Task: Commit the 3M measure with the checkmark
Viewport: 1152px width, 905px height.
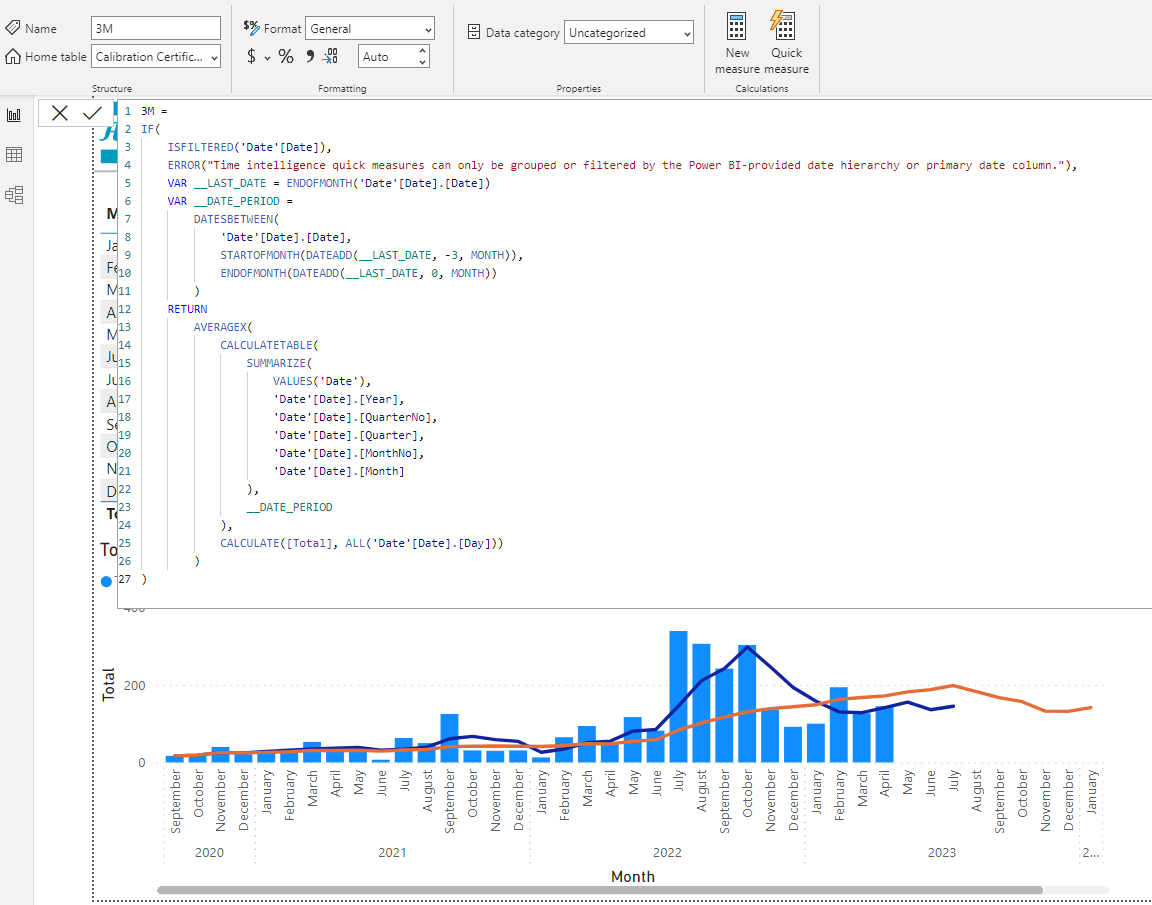Action: coord(93,113)
